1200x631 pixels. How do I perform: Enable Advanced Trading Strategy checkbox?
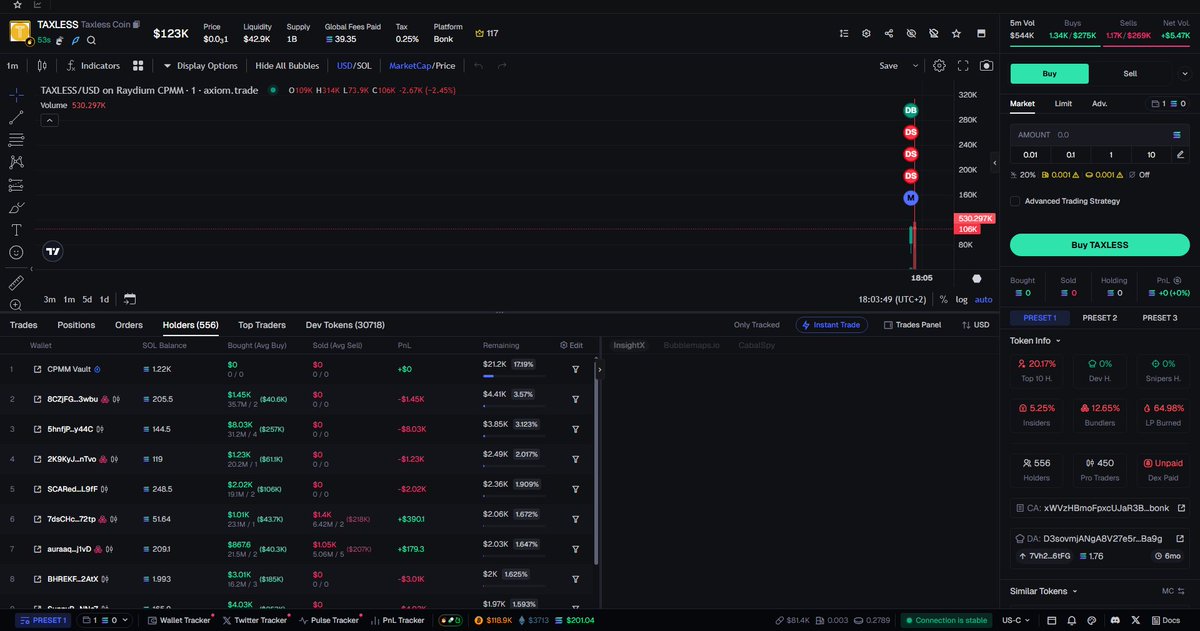tap(1016, 201)
